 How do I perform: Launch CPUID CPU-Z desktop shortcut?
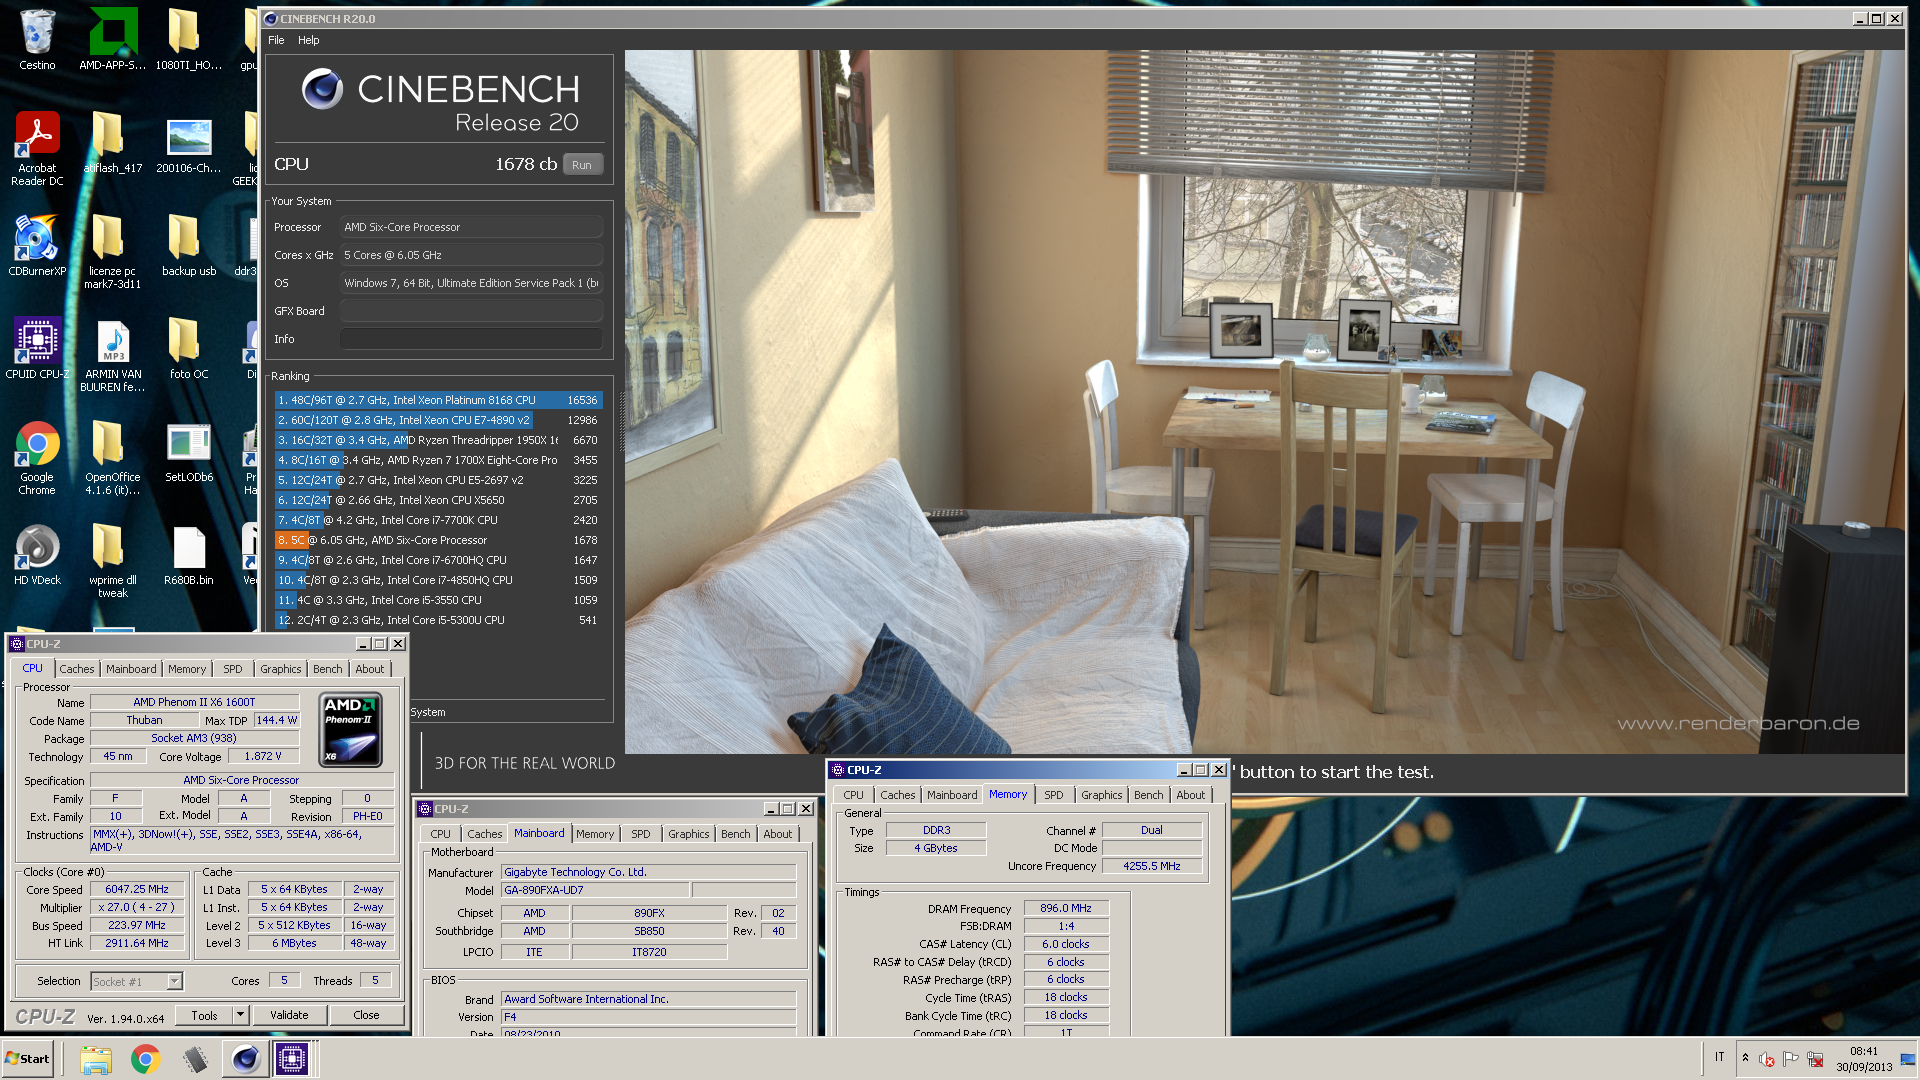coord(37,349)
